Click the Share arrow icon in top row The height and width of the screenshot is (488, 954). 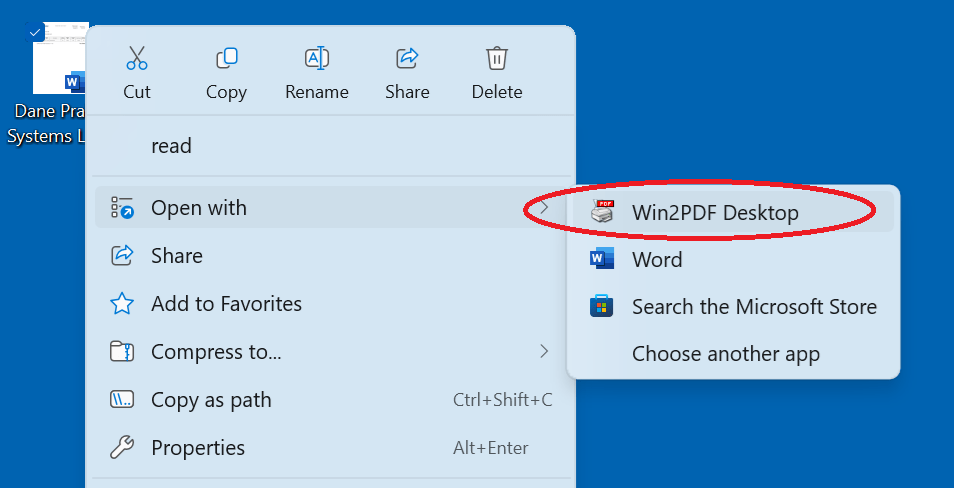tap(407, 59)
